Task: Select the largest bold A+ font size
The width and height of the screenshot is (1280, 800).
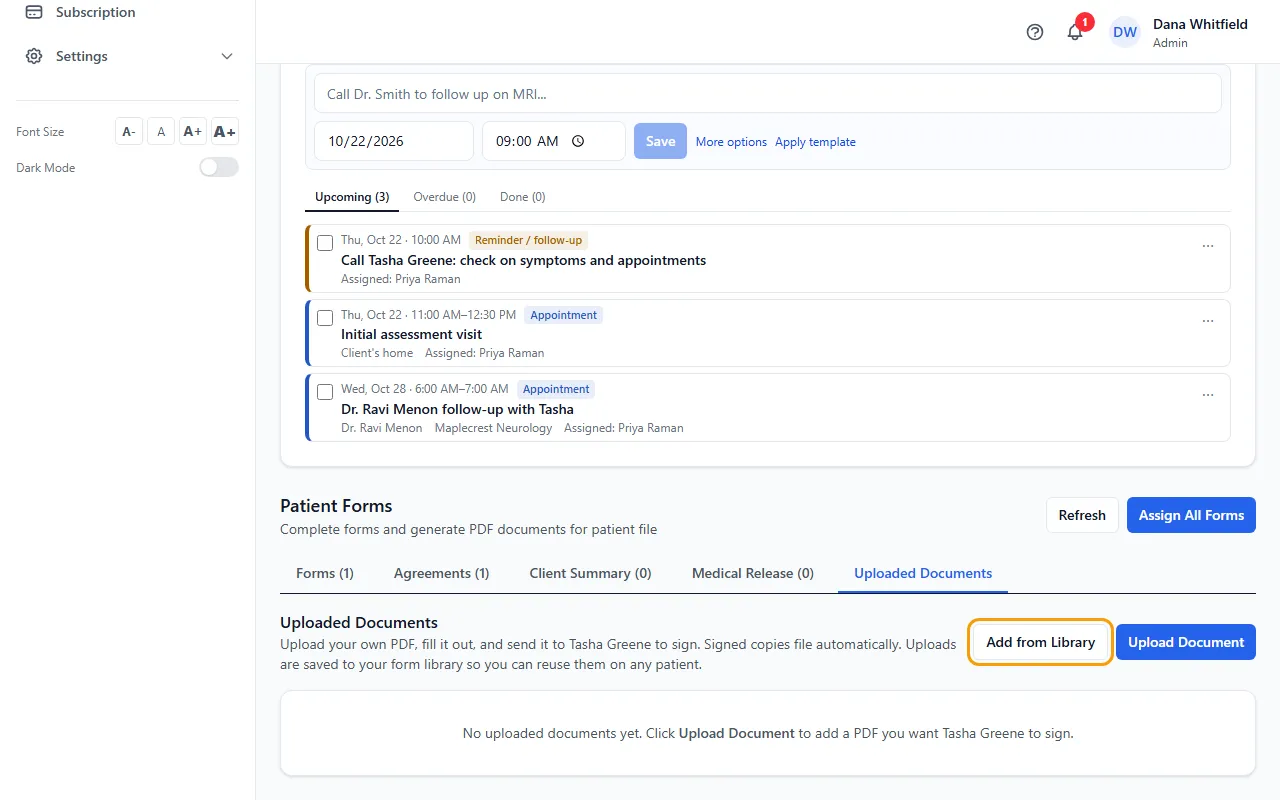Action: click(x=225, y=131)
